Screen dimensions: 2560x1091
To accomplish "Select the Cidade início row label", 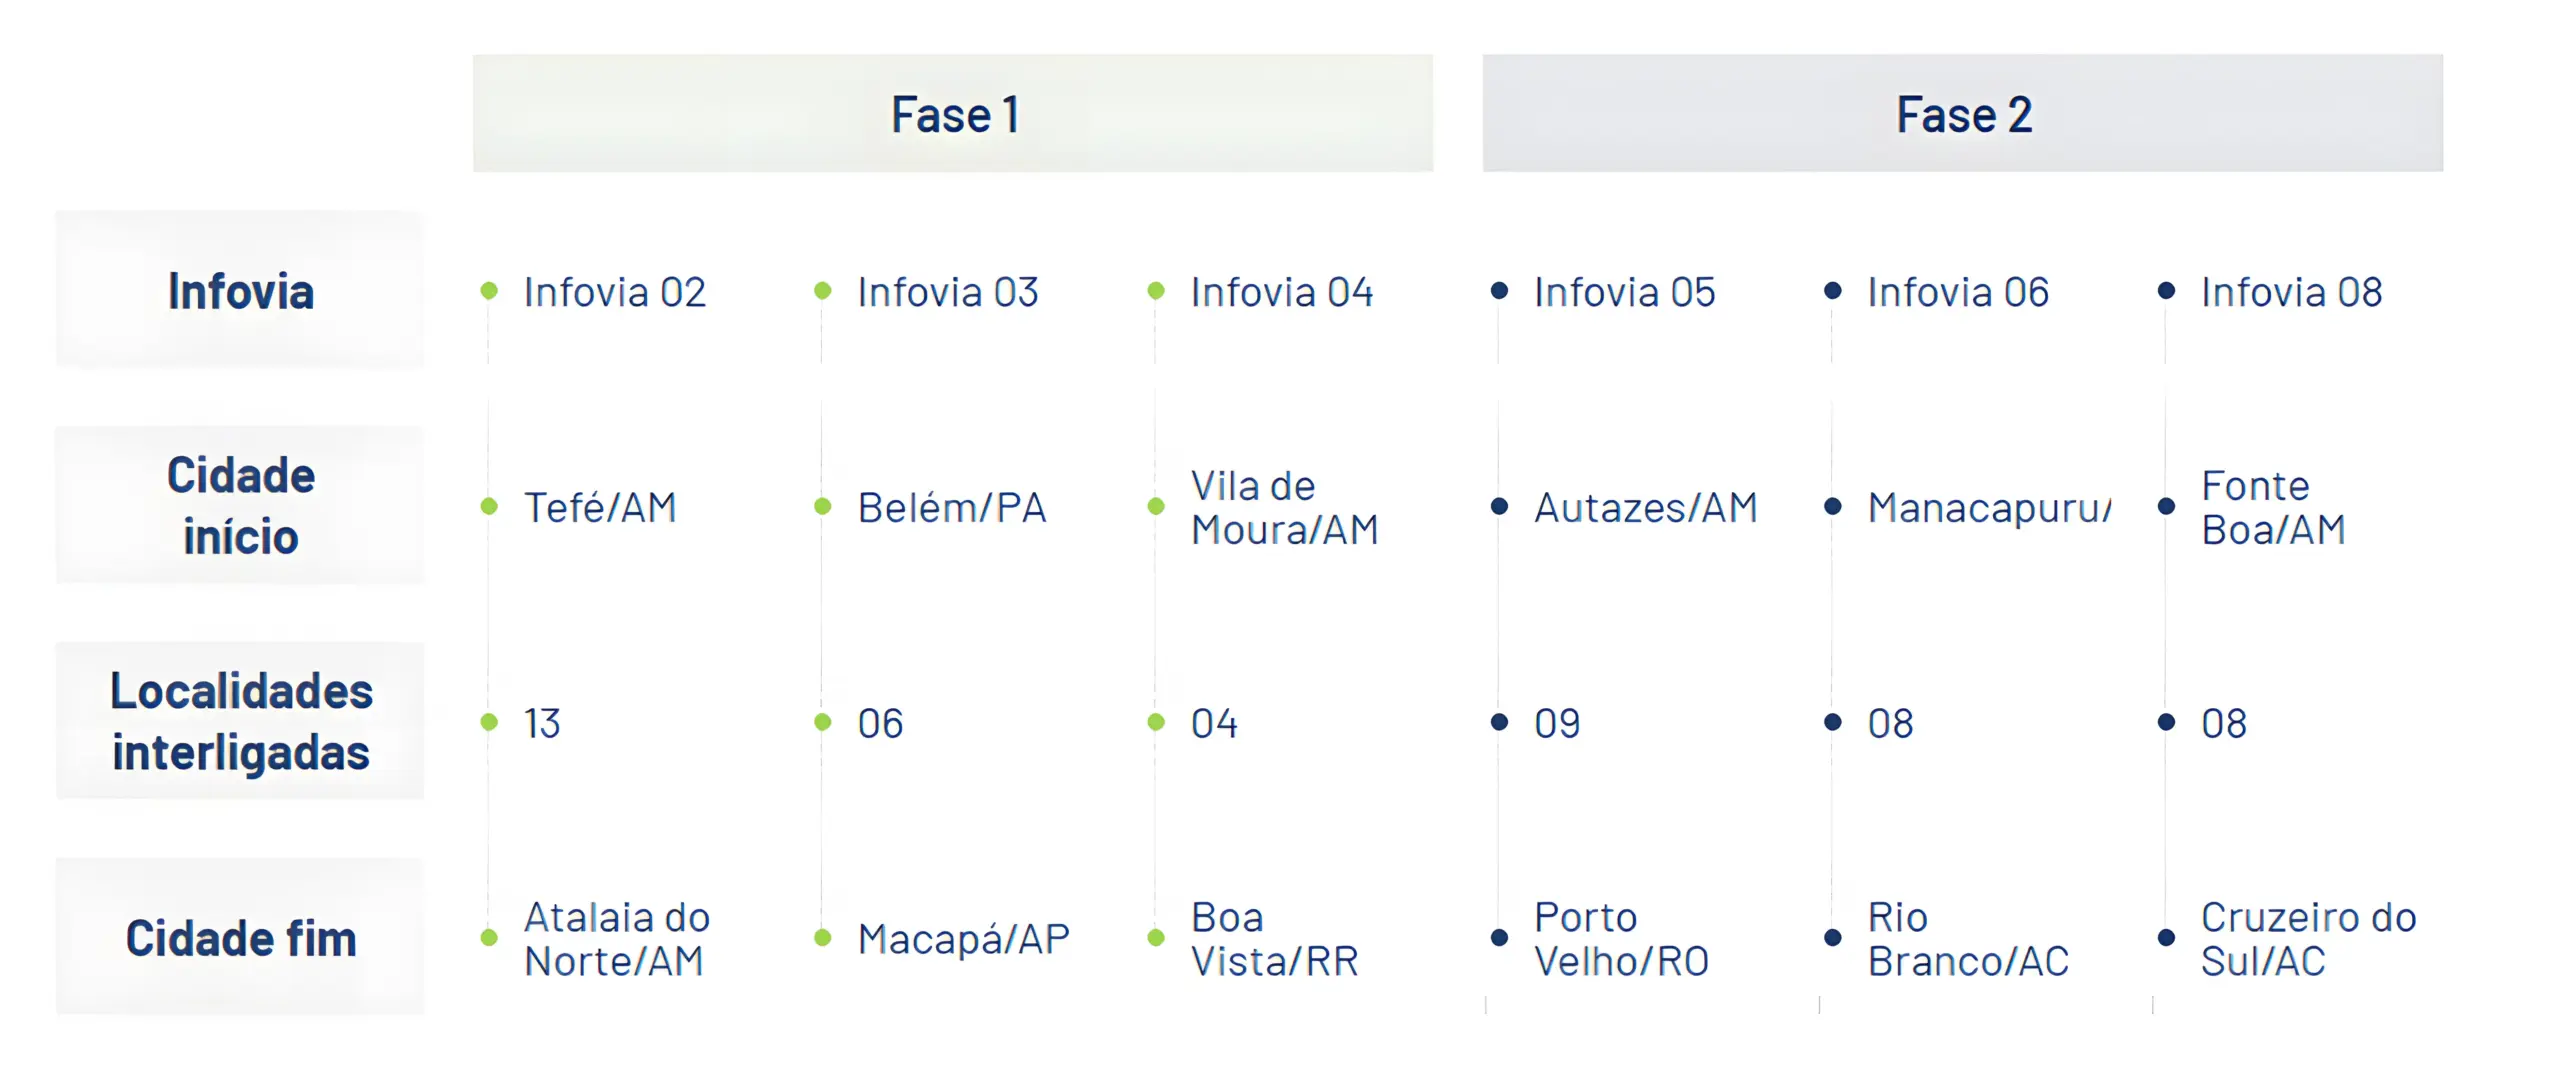I will 240,506.
